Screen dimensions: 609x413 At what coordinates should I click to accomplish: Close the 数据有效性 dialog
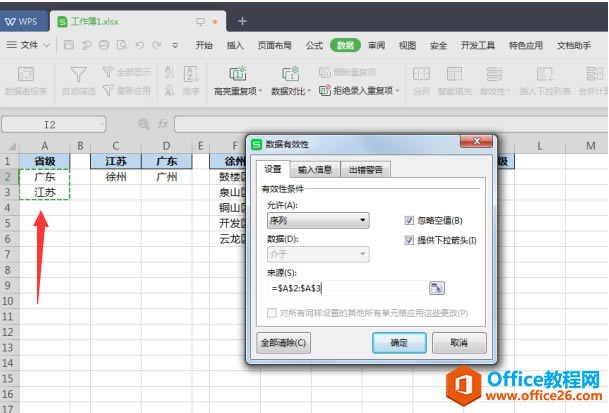point(477,141)
